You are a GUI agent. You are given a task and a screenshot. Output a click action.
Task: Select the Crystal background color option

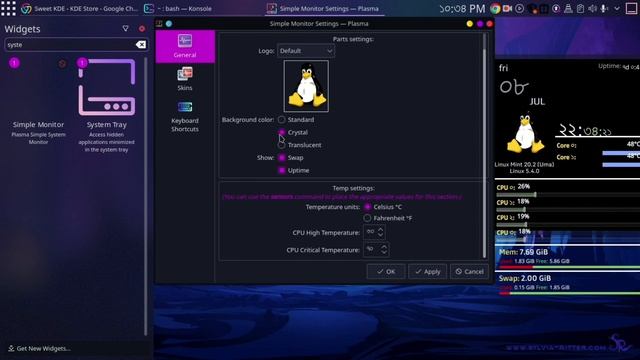point(282,132)
